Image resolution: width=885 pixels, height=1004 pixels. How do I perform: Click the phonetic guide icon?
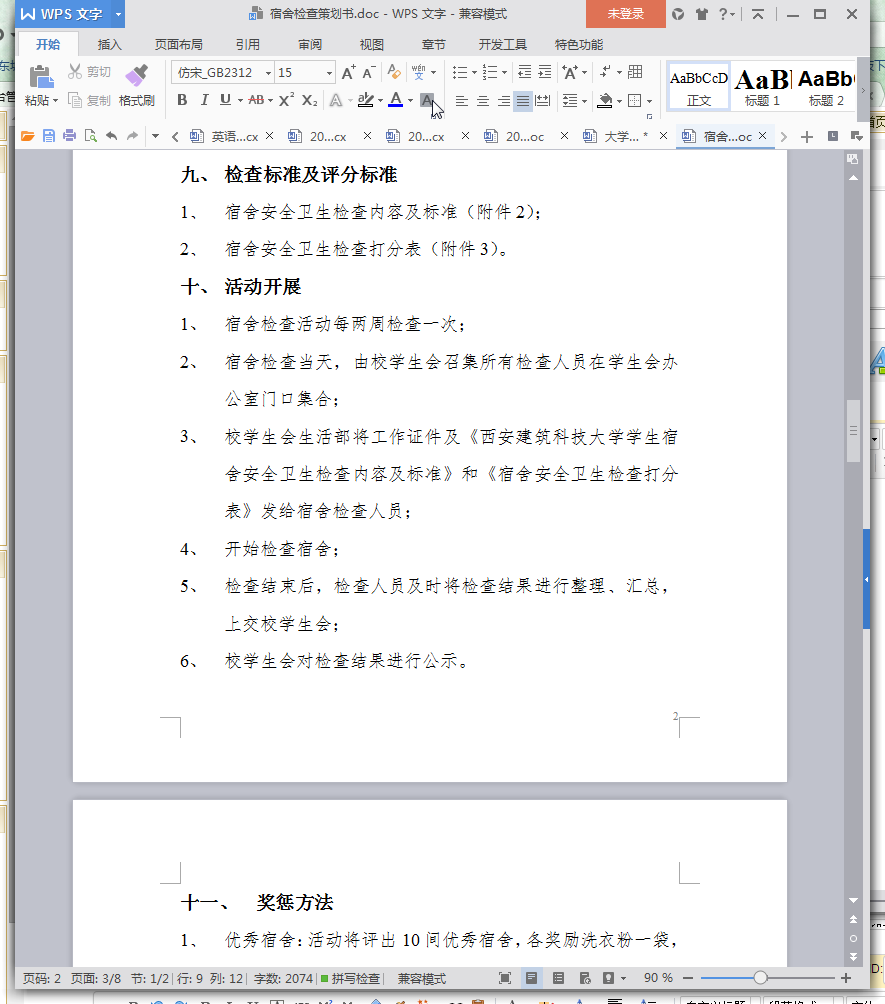(419, 72)
